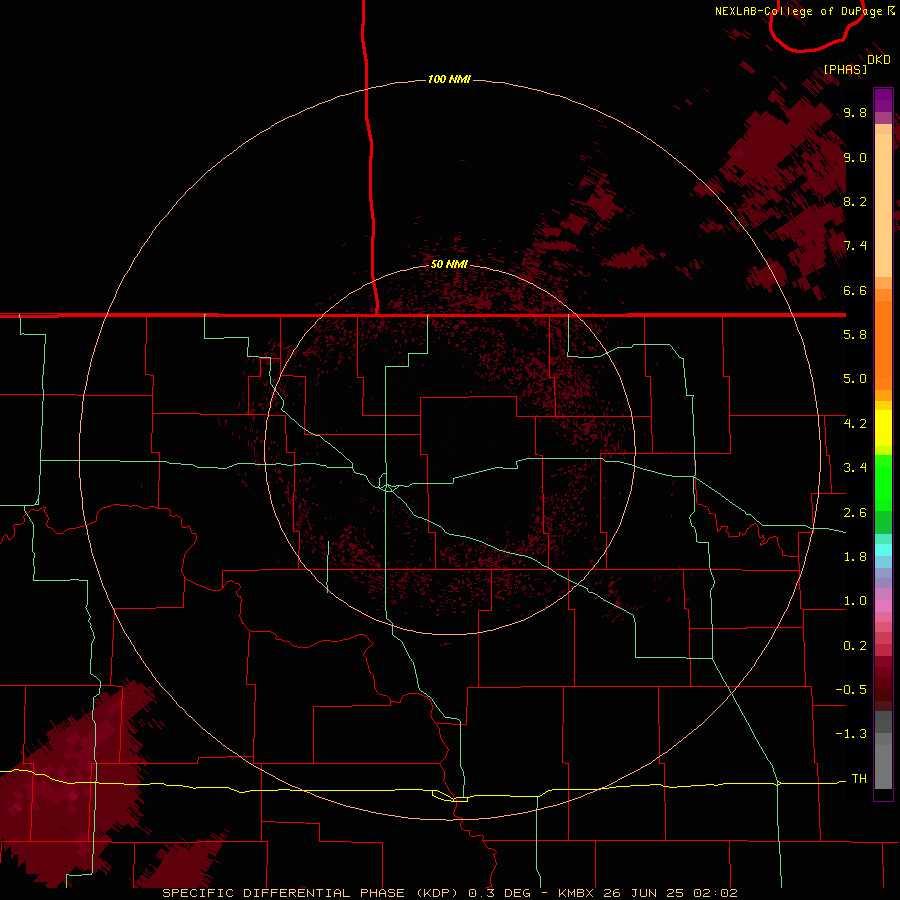Viewport: 900px width, 900px height.
Task: Click the 'TH' threshold label
Action: coord(859,779)
